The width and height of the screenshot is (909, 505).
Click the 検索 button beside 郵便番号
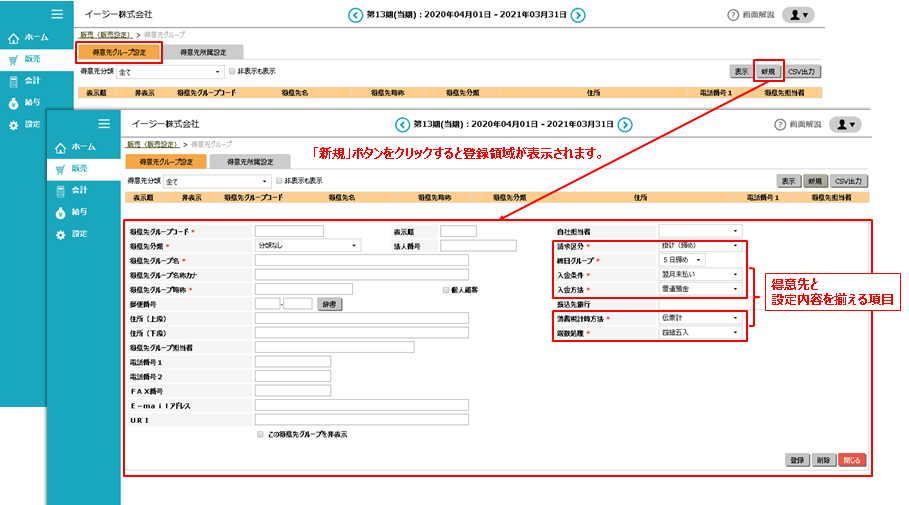coord(329,304)
